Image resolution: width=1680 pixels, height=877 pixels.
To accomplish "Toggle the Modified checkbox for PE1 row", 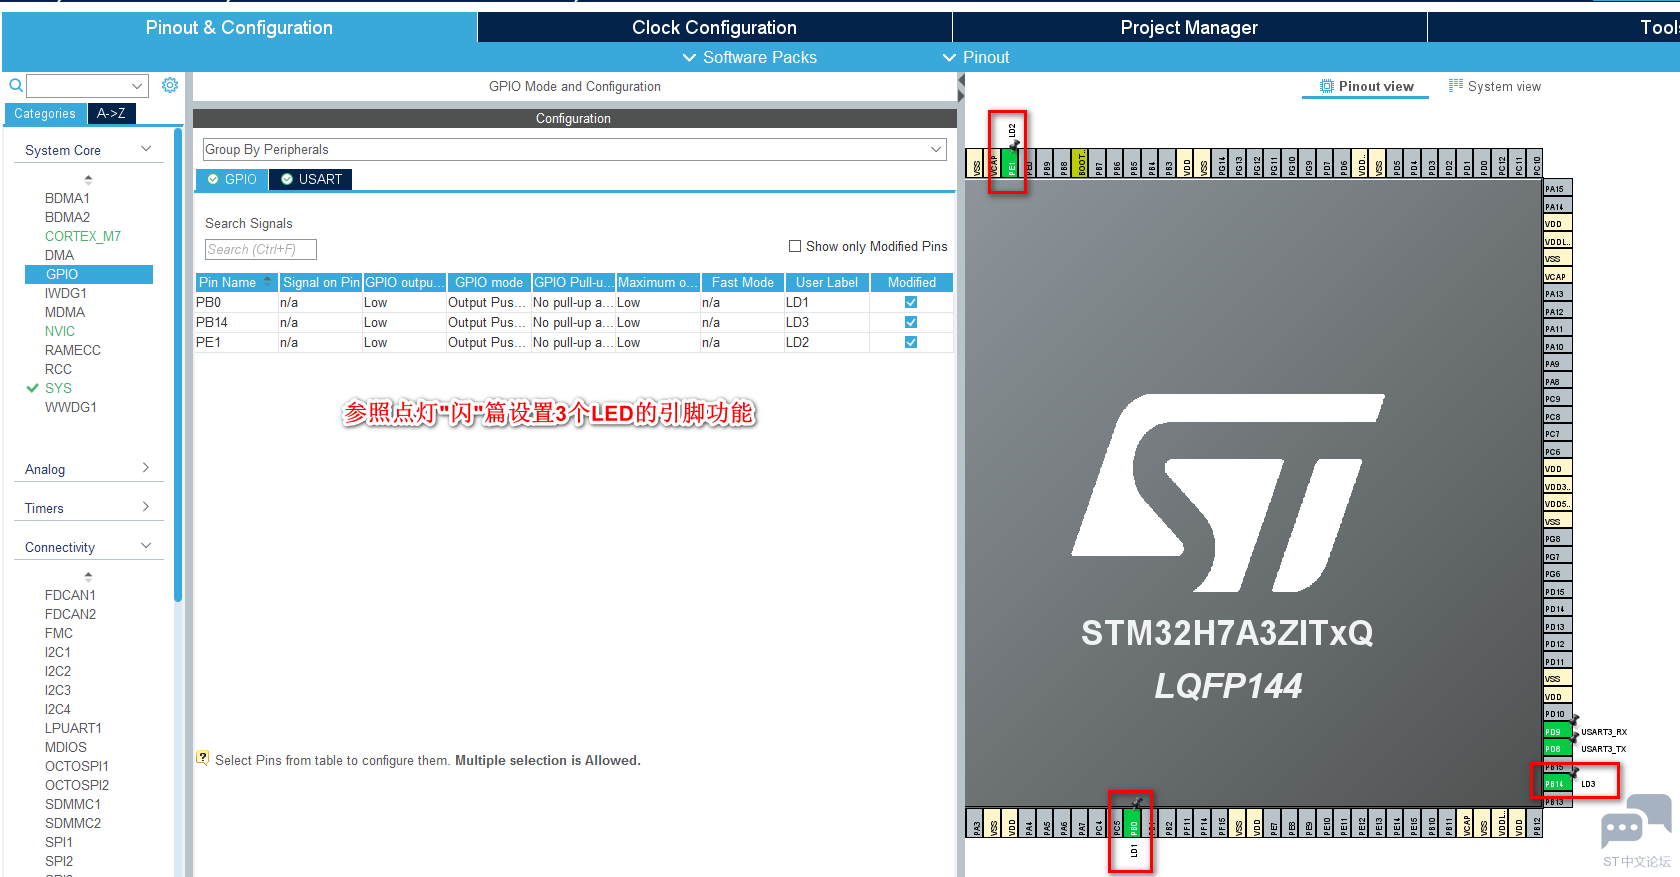I will pyautogui.click(x=911, y=342).
